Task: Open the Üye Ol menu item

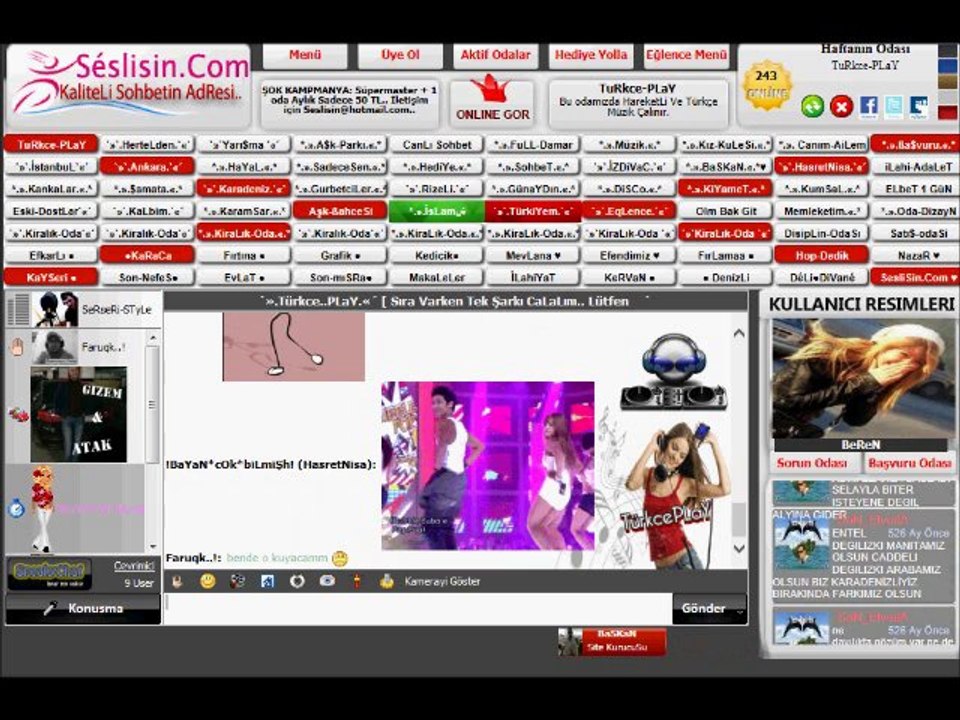Action: (x=400, y=55)
